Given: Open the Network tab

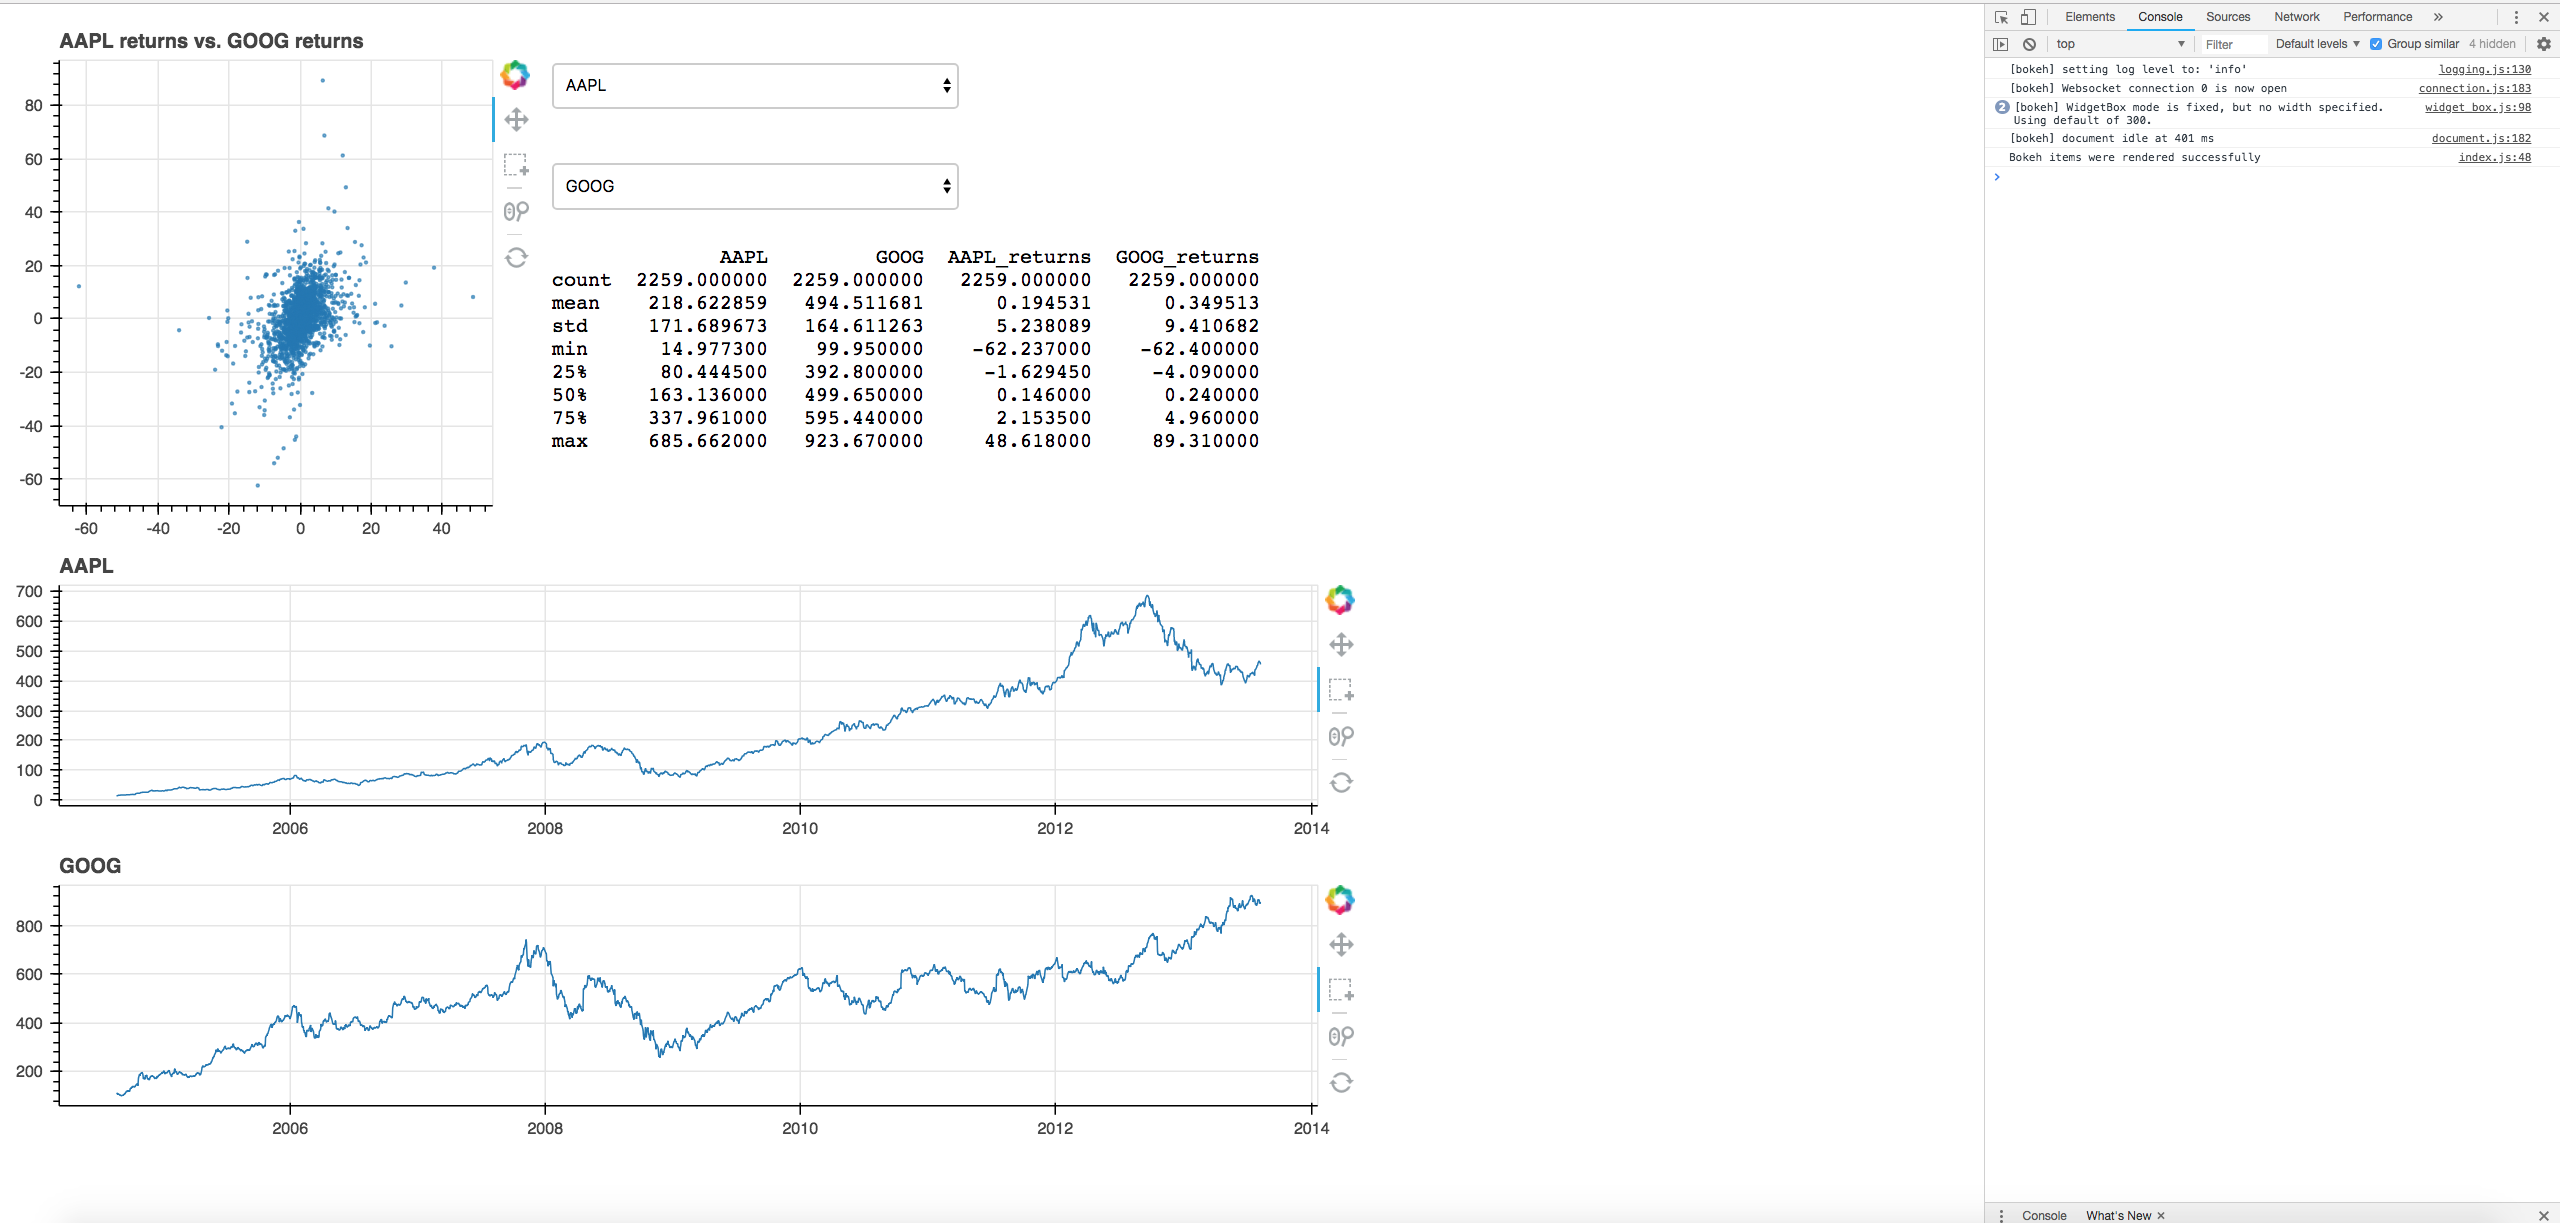Looking at the screenshot, I should (2297, 17).
